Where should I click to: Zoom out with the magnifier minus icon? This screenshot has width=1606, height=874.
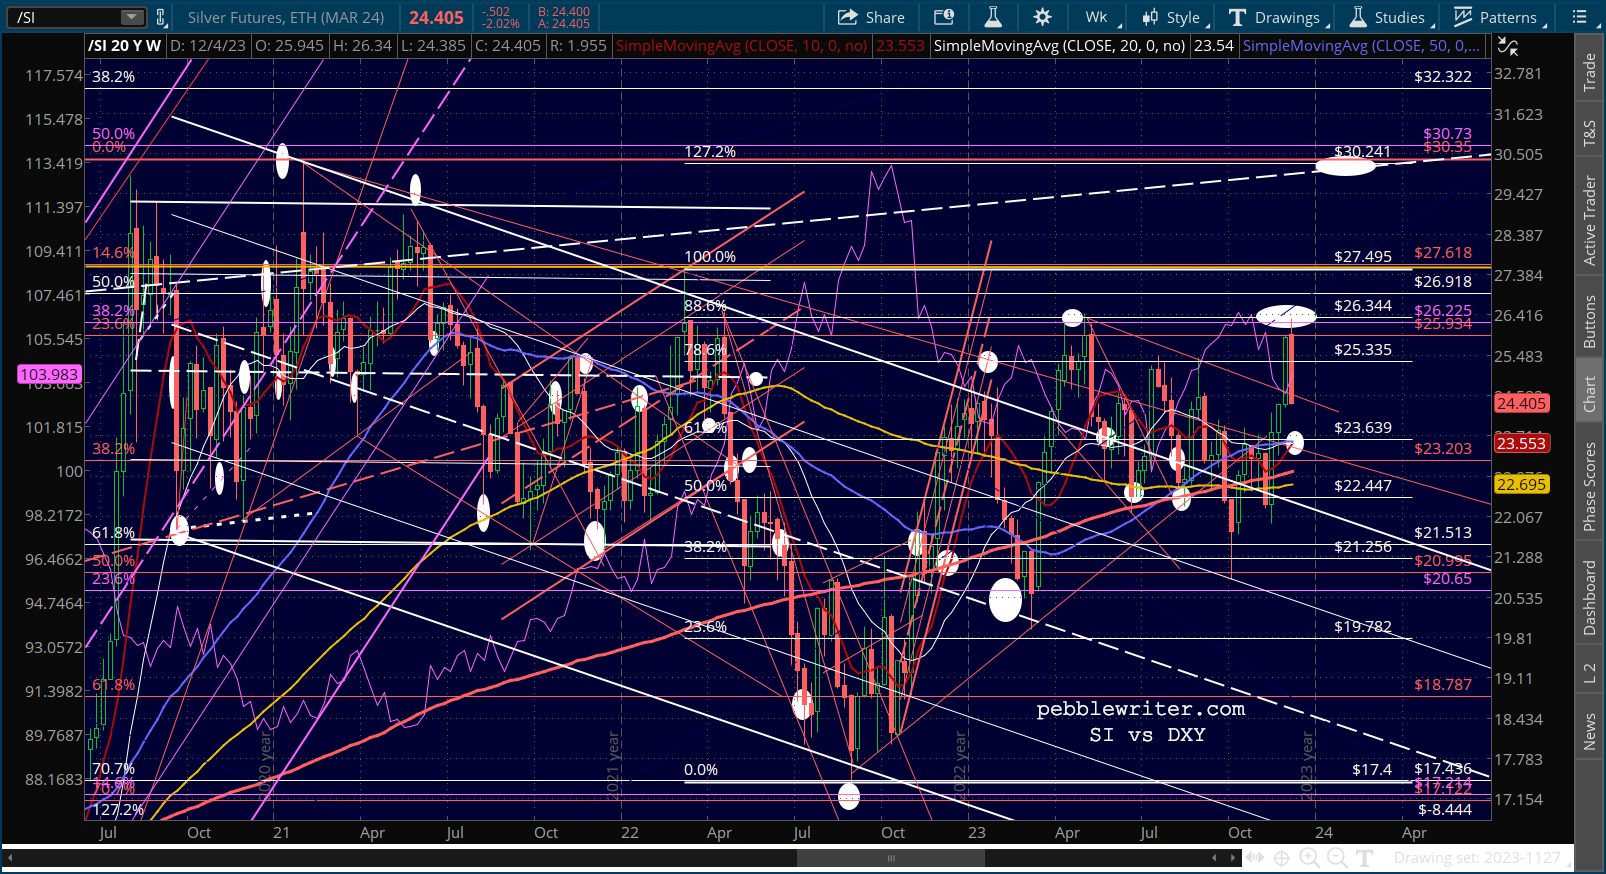(1337, 857)
